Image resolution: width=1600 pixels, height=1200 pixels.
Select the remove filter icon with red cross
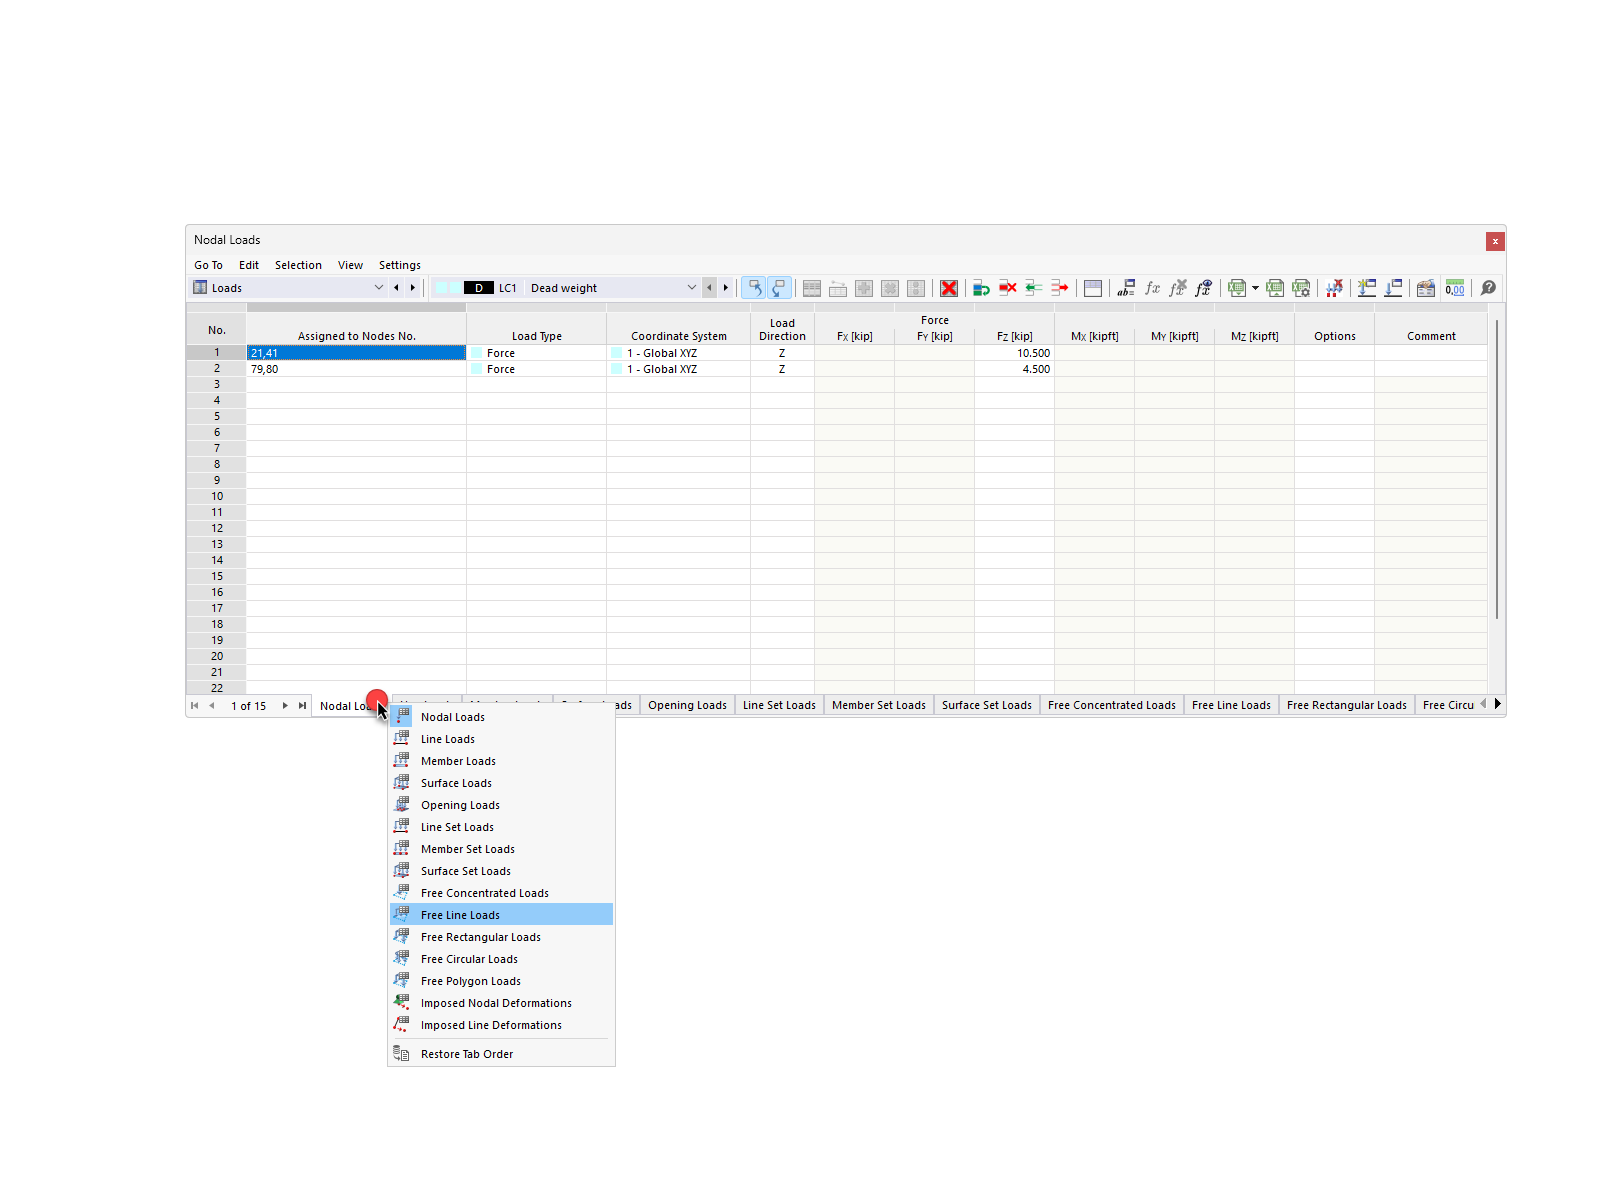coord(1335,288)
